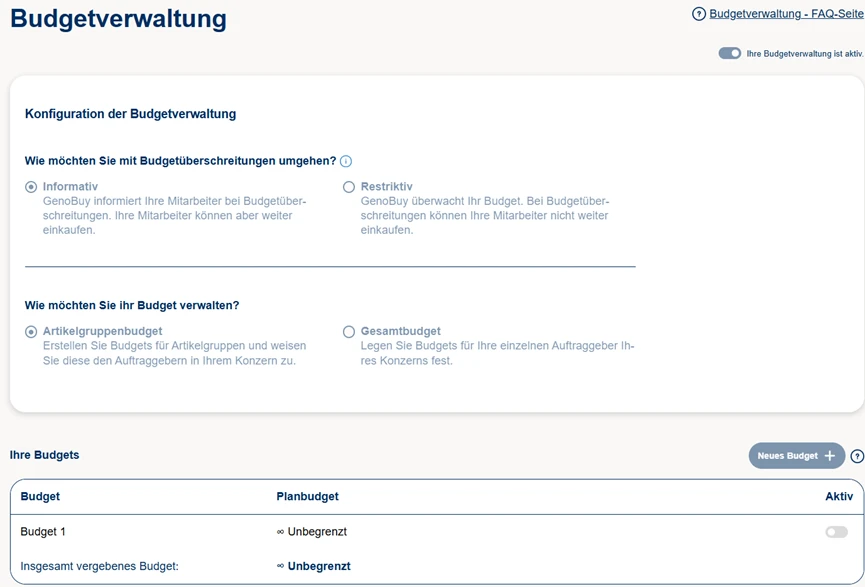Image resolution: width=865 pixels, height=587 pixels.
Task: Click the 'Ihre Budgets' section heading
Action: click(x=44, y=455)
